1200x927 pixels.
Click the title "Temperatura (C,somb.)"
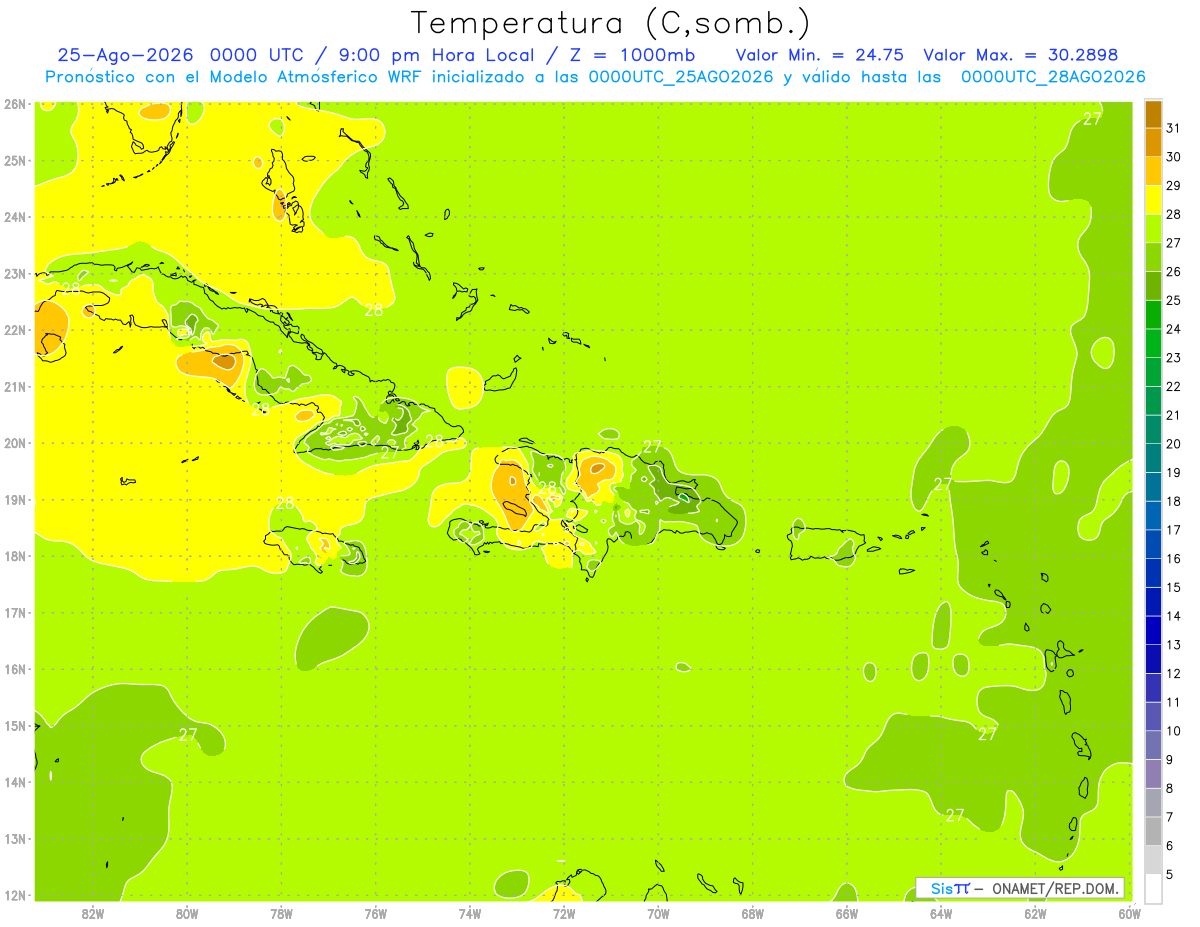[611, 23]
